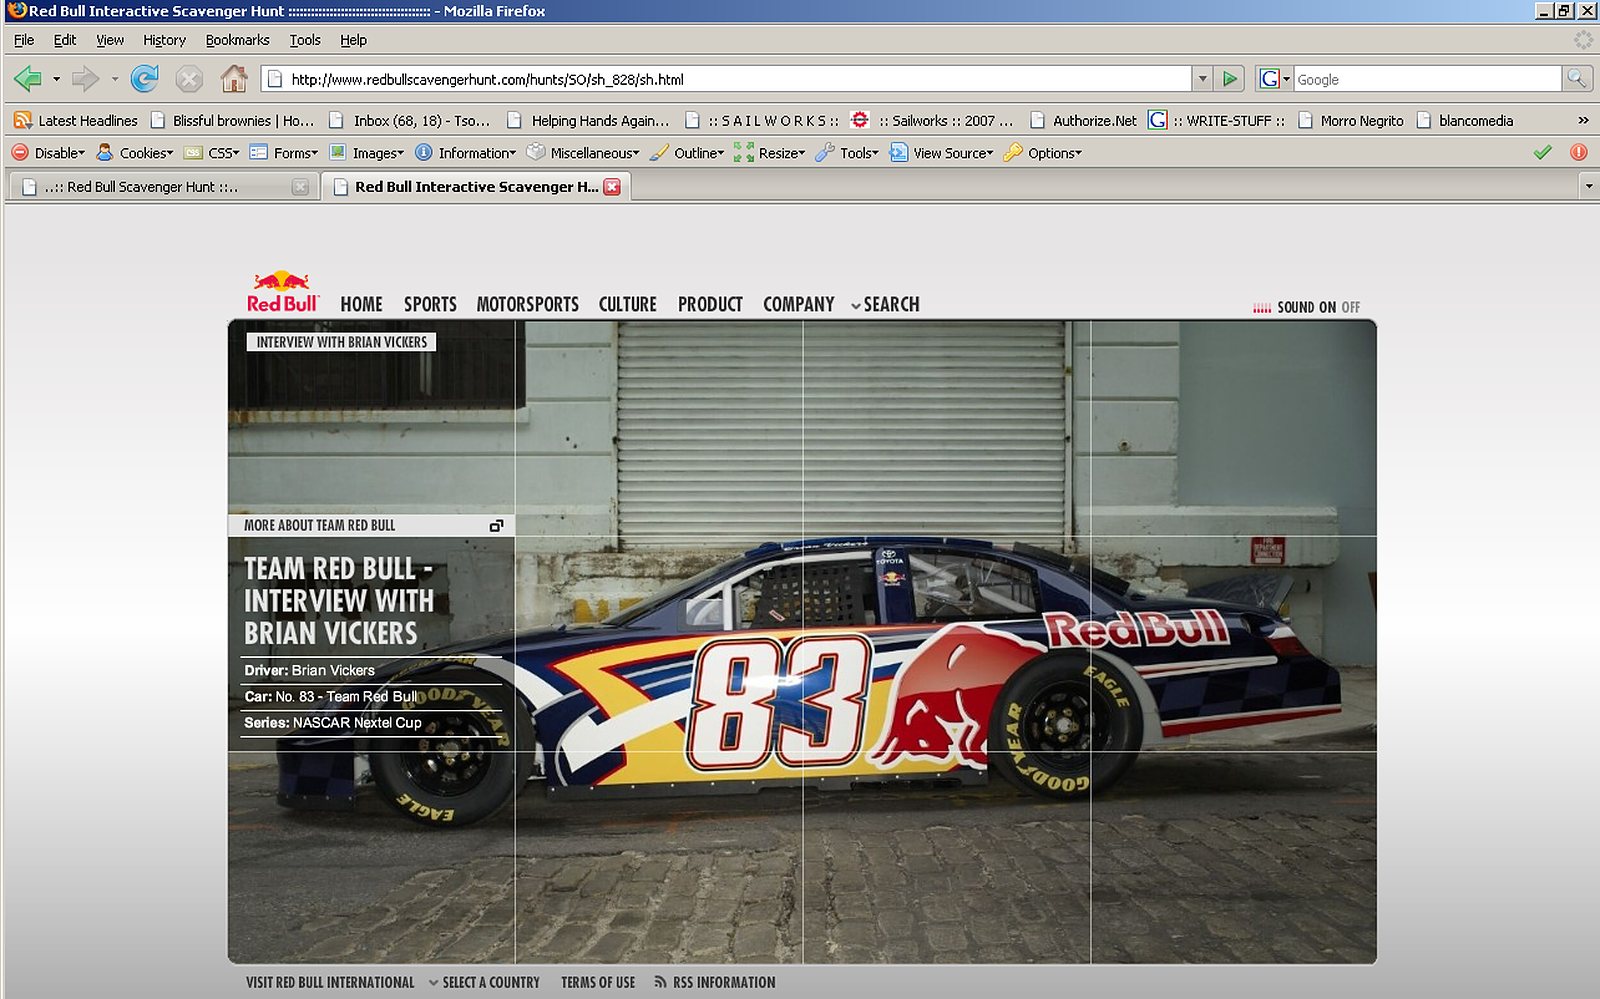
Task: Open the Forms toolbar menu
Action: [284, 153]
